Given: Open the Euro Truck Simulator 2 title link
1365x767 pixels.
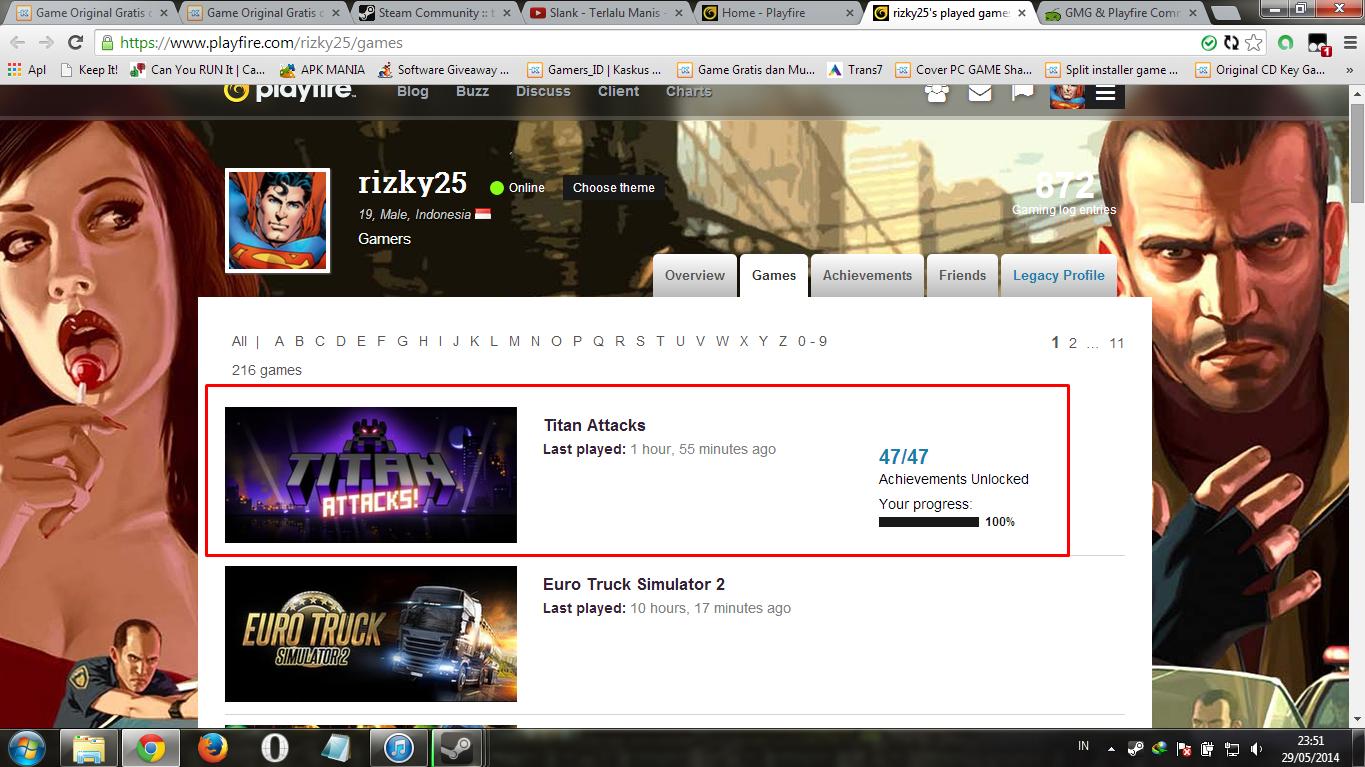Looking at the screenshot, I should (x=634, y=584).
